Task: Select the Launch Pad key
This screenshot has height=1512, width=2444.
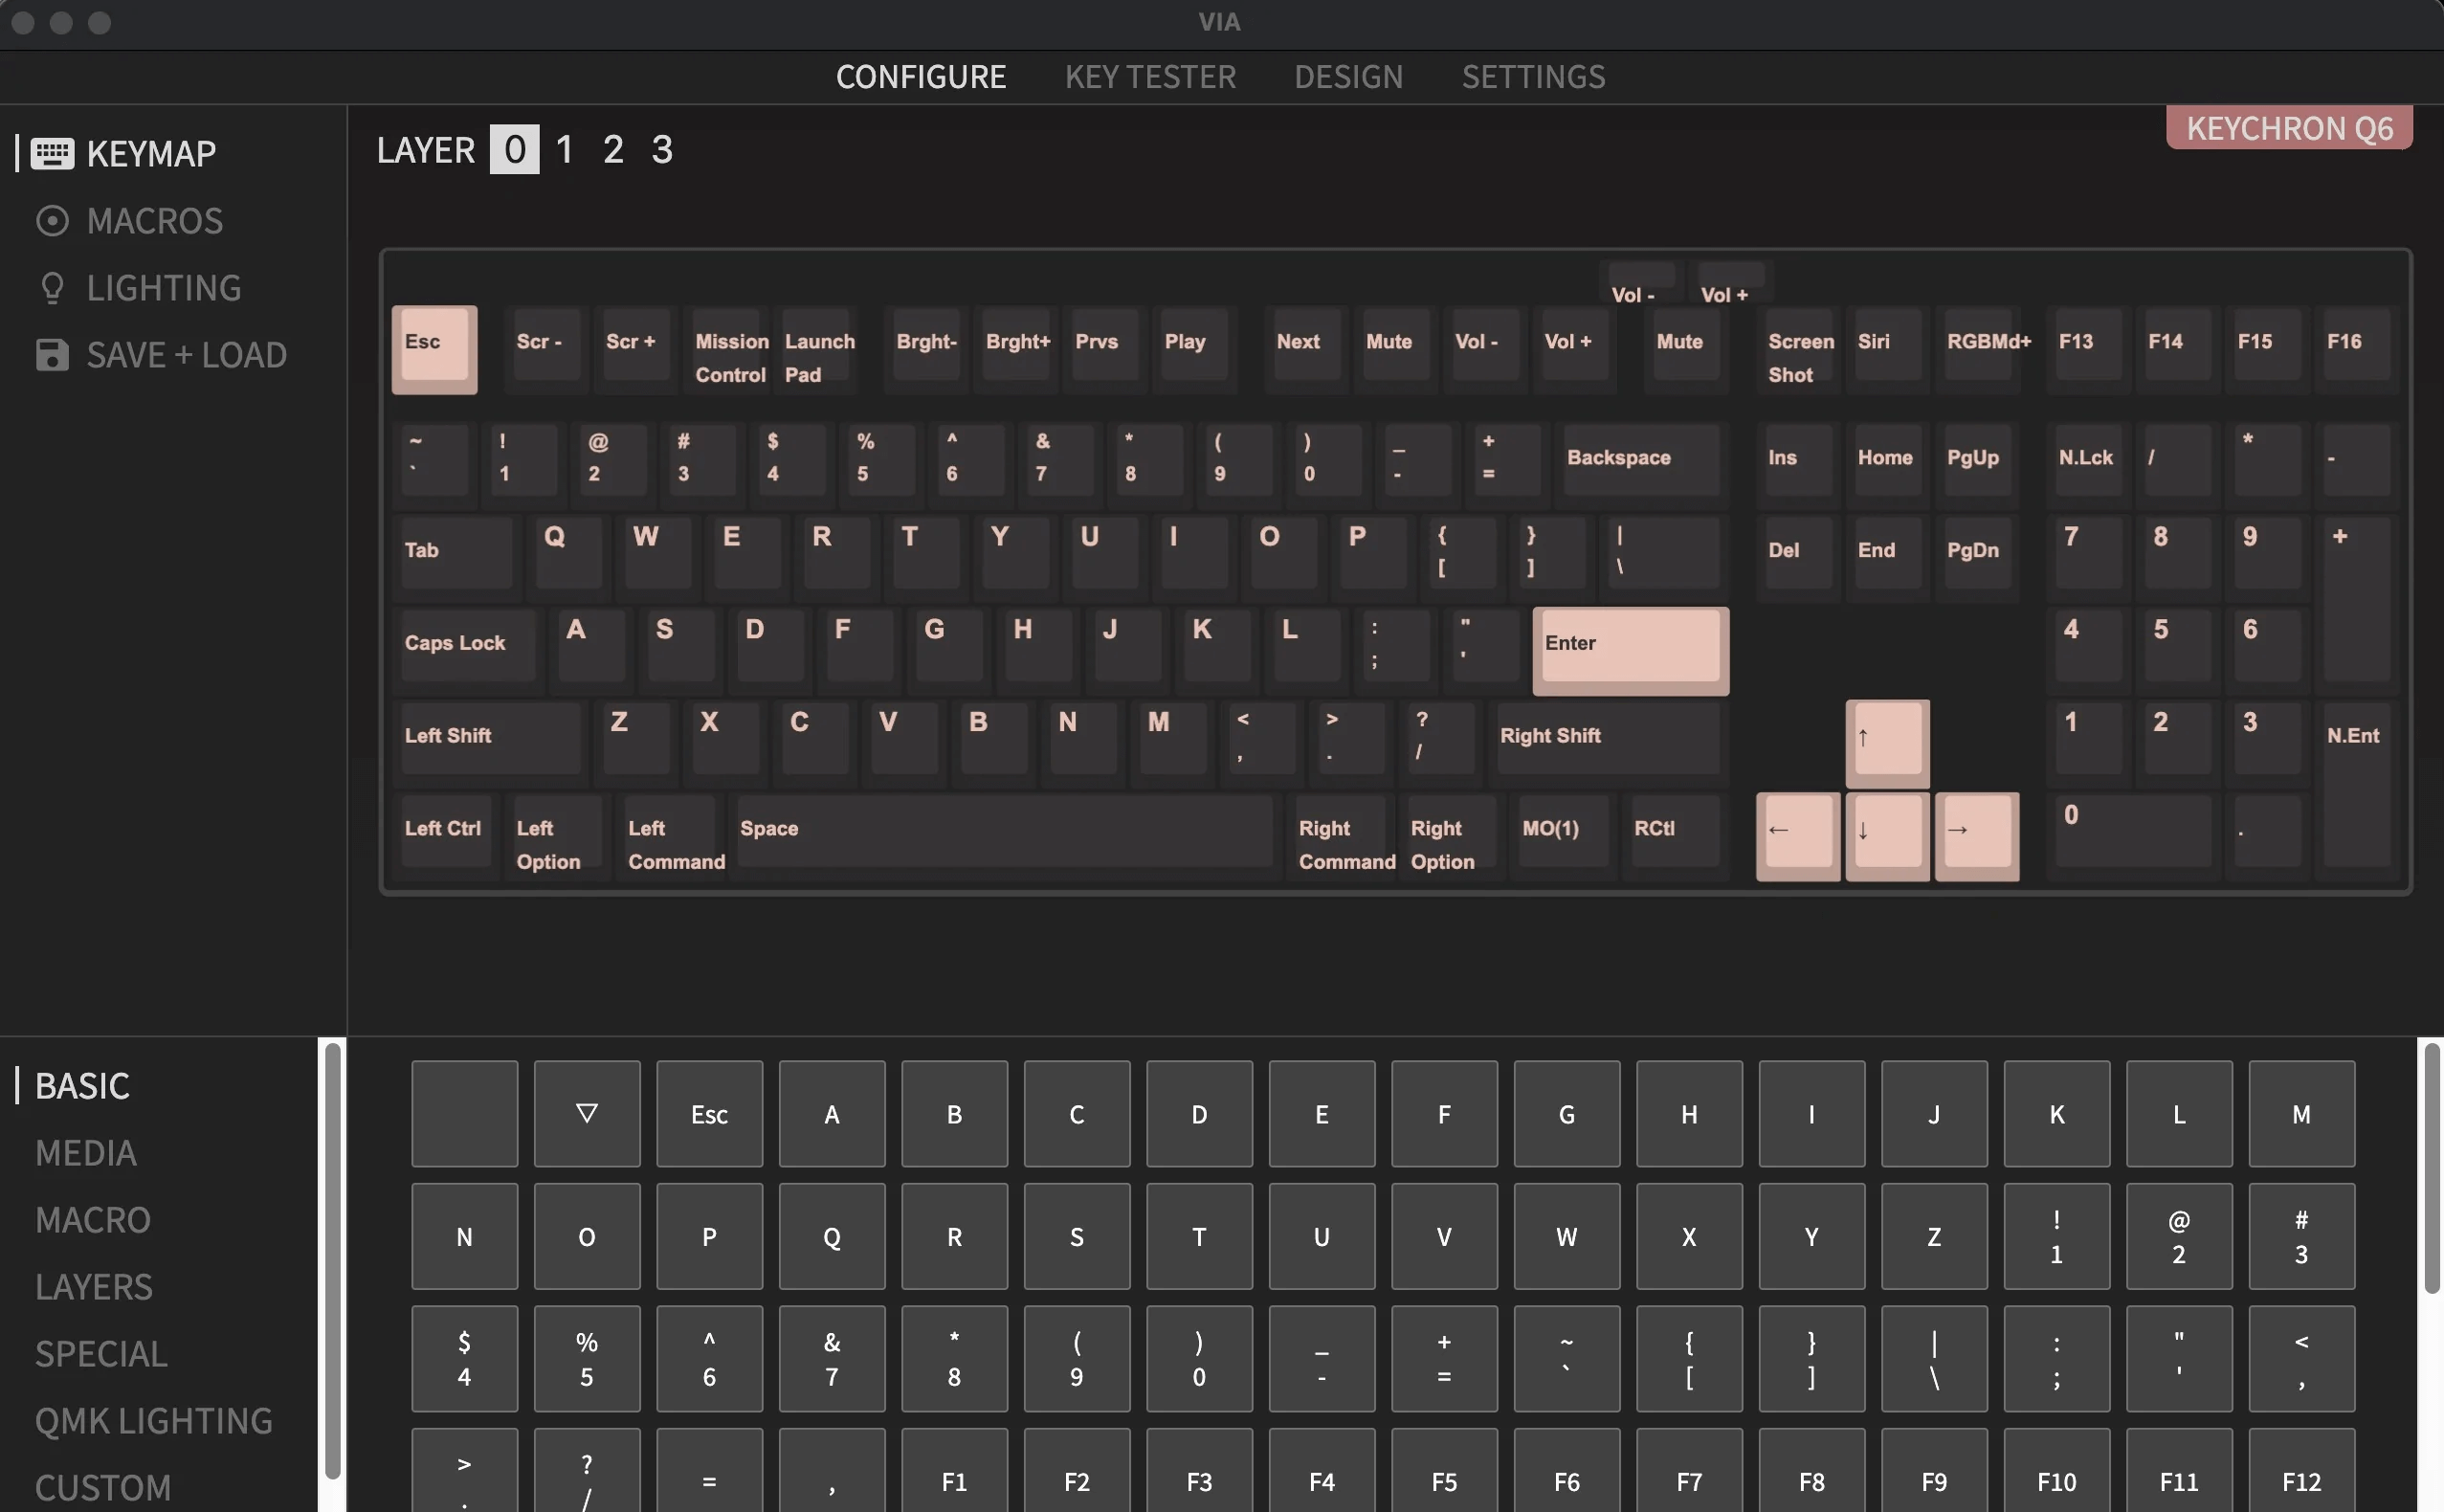Action: 818,350
